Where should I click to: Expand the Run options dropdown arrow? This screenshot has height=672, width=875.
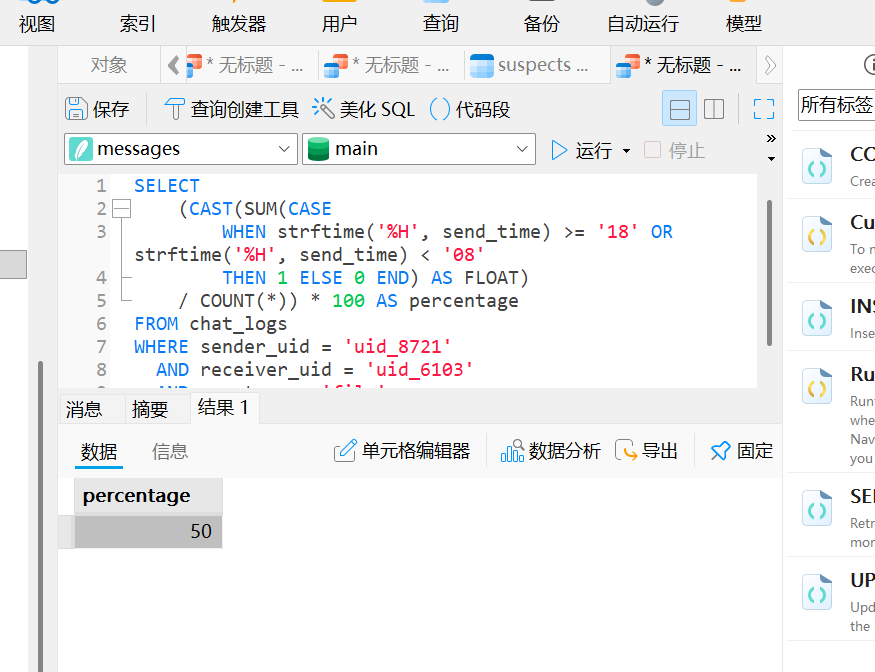[626, 151]
